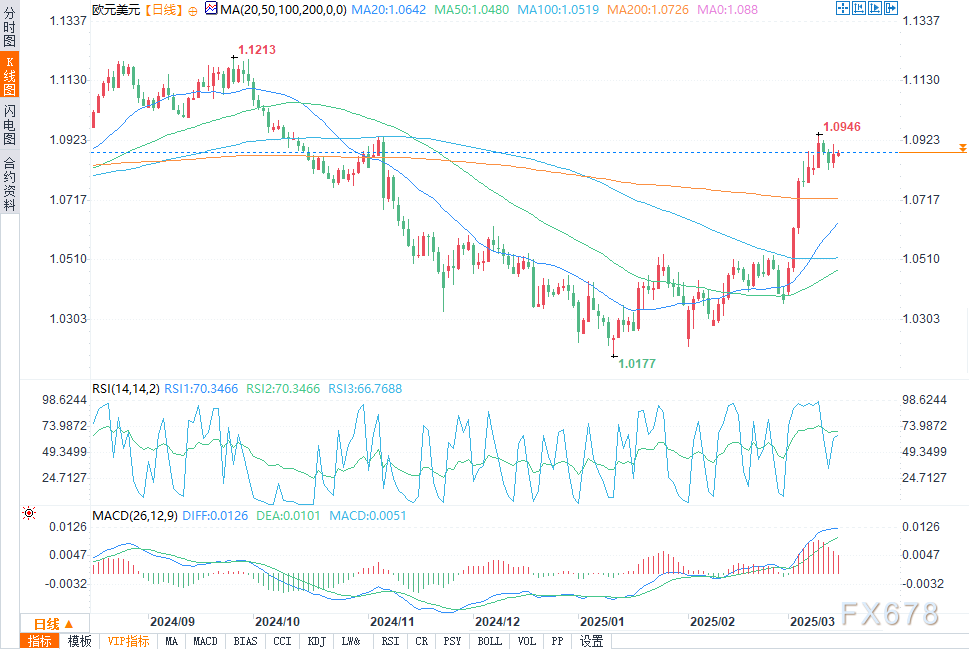Select the 指标 tab at bottom
The width and height of the screenshot is (969, 649).
coord(40,641)
